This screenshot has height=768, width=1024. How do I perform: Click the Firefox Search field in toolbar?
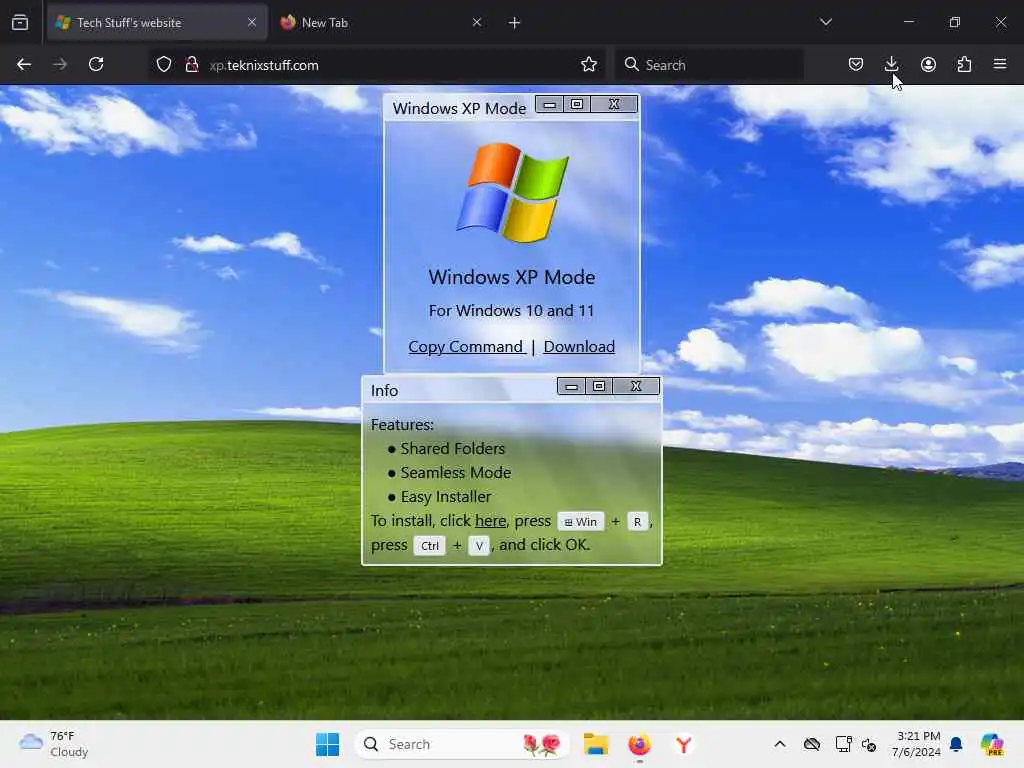709,65
